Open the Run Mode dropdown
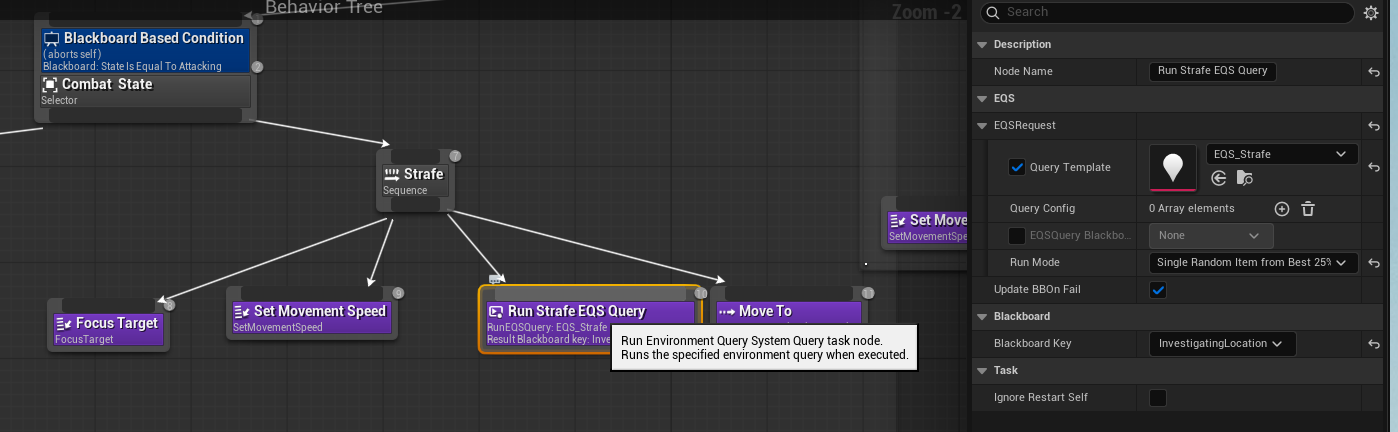Image resolution: width=1398 pixels, height=432 pixels. [1253, 263]
